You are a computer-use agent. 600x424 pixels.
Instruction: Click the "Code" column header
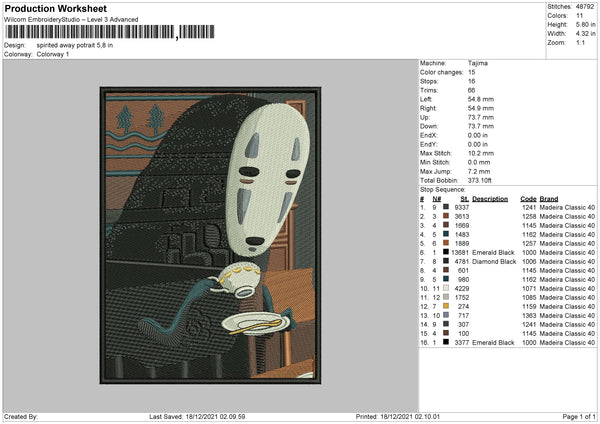pos(528,199)
